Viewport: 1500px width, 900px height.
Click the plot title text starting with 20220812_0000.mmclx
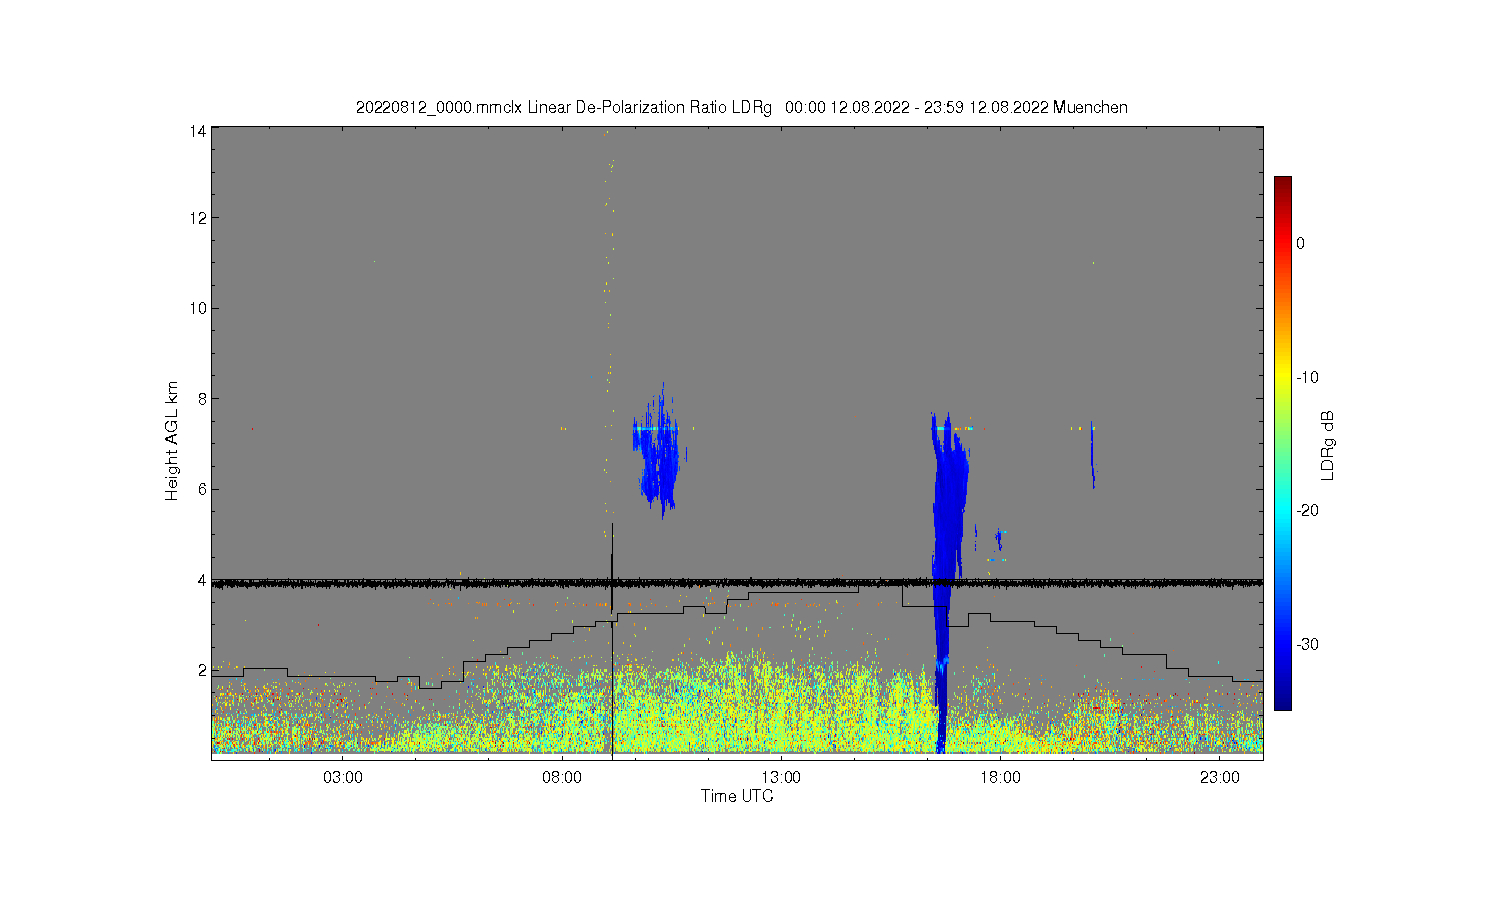click(742, 107)
